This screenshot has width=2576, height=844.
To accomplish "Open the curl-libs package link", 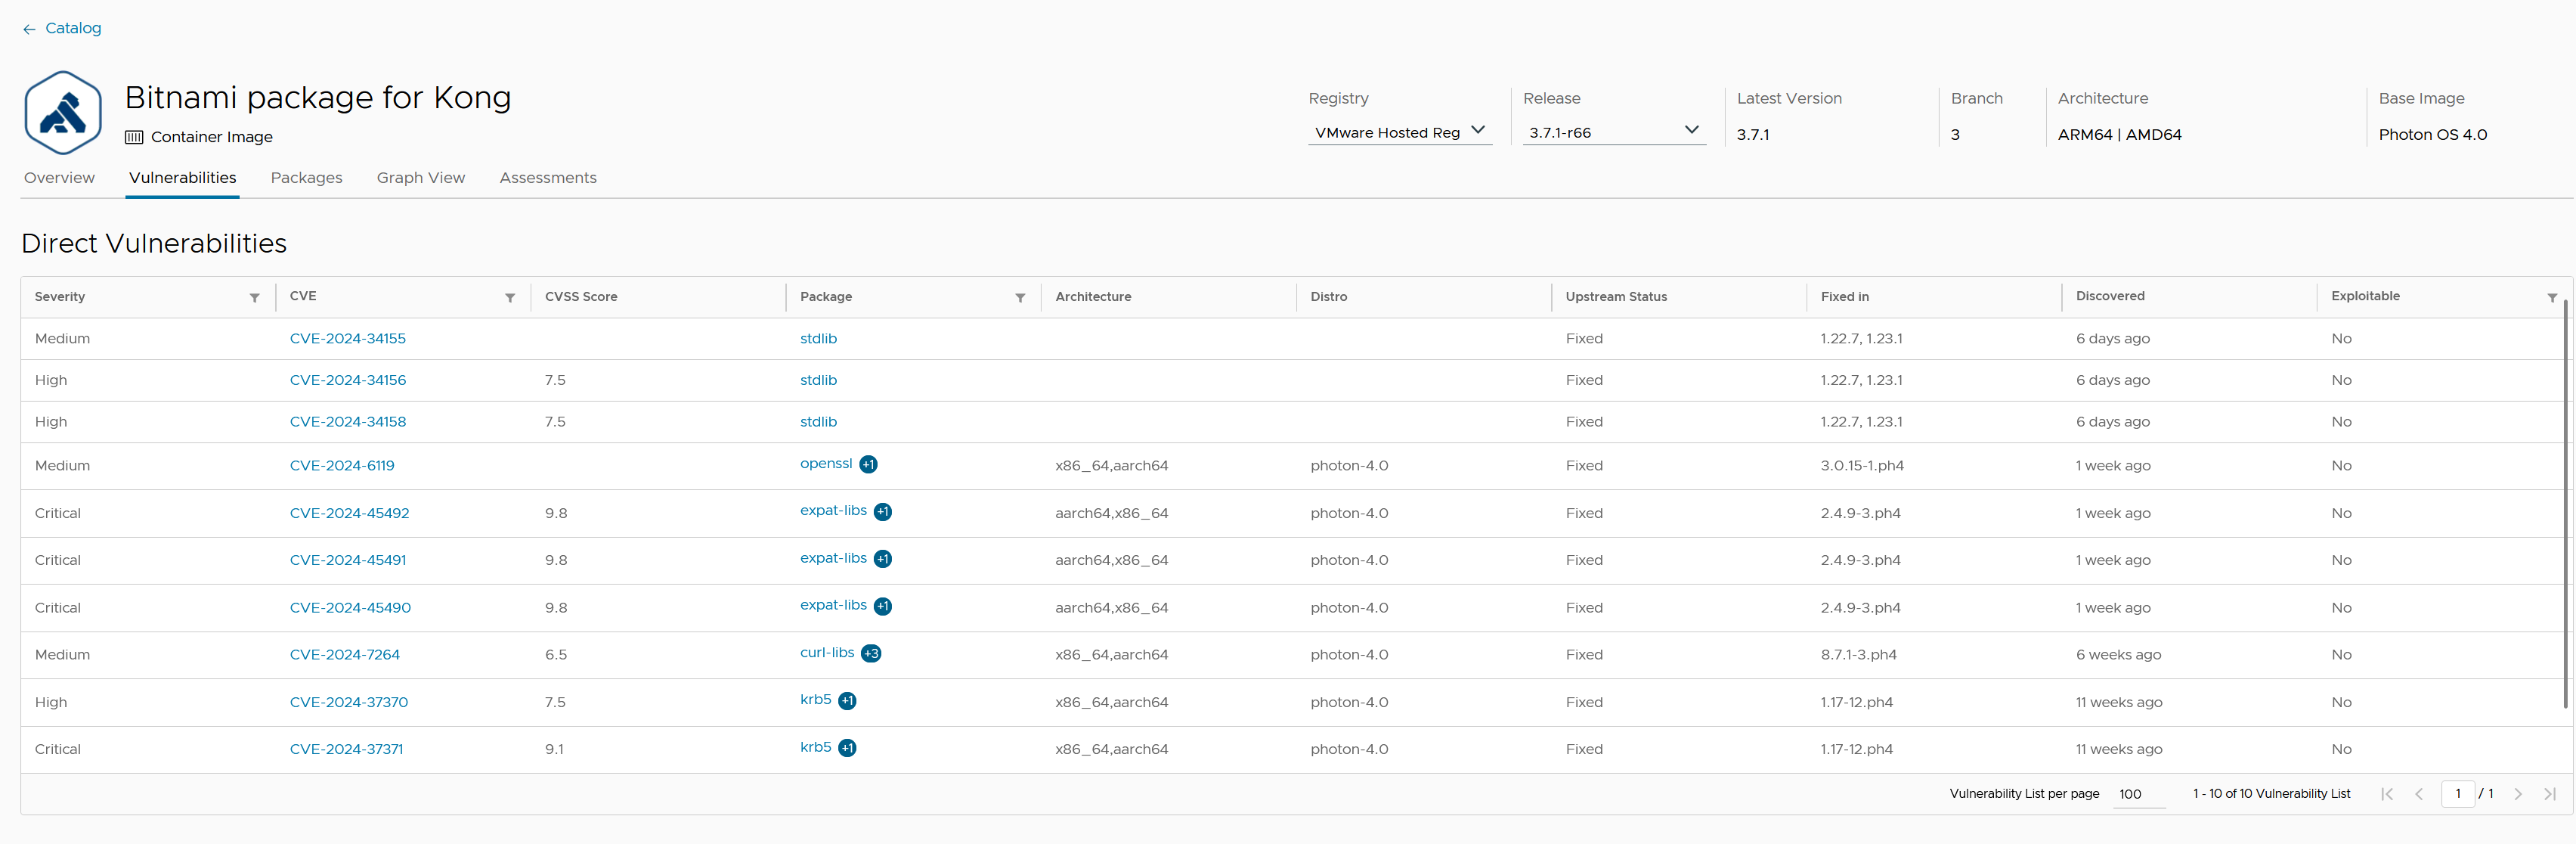I will tap(827, 653).
